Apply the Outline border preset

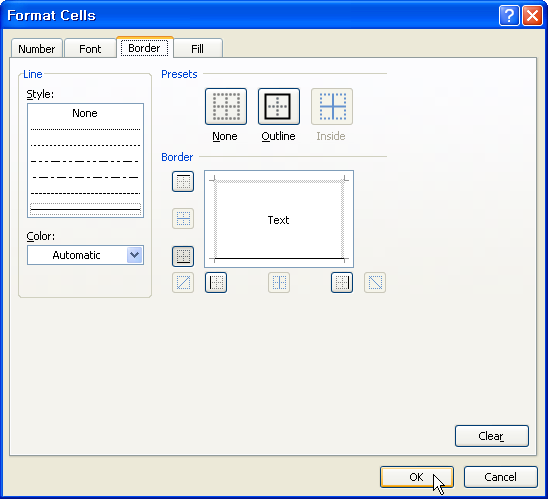tap(279, 106)
